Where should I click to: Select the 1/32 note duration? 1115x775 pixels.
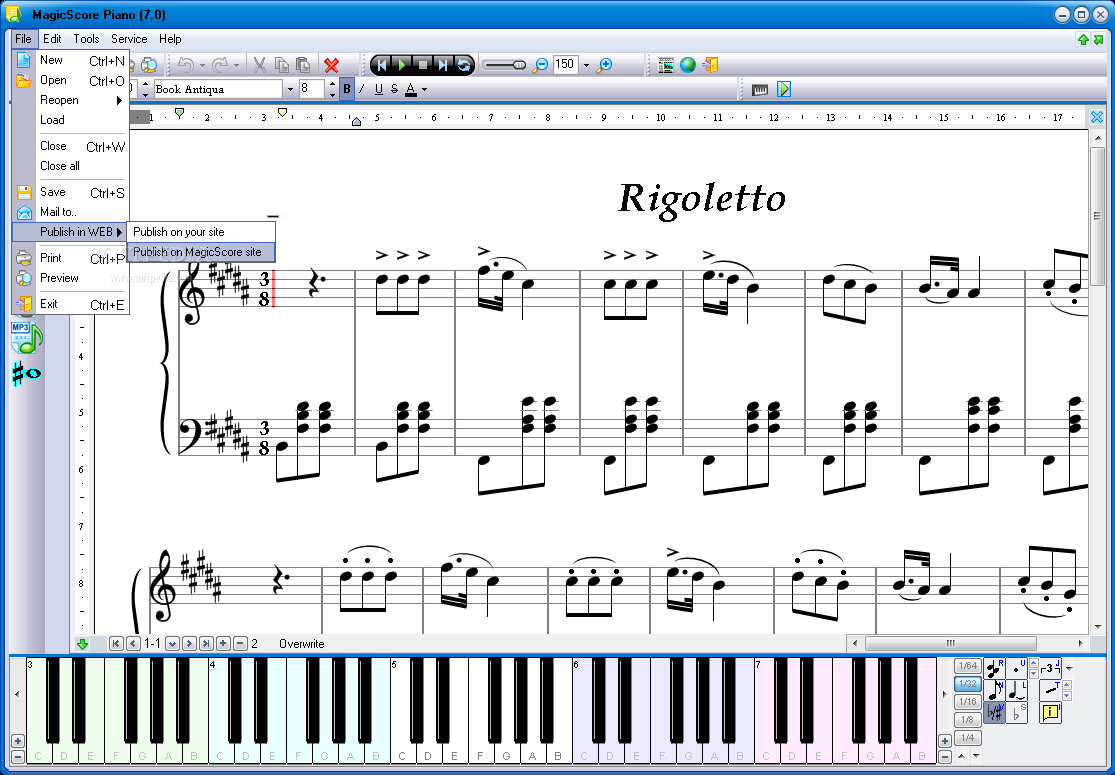tap(968, 684)
